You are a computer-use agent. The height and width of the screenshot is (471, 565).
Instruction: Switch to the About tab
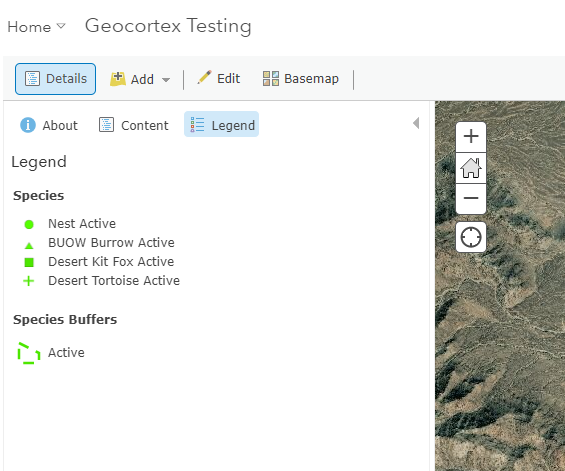[49, 125]
